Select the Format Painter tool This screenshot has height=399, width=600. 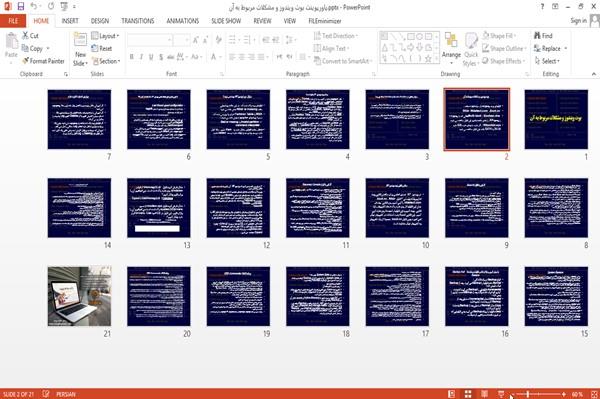pyautogui.click(x=43, y=61)
